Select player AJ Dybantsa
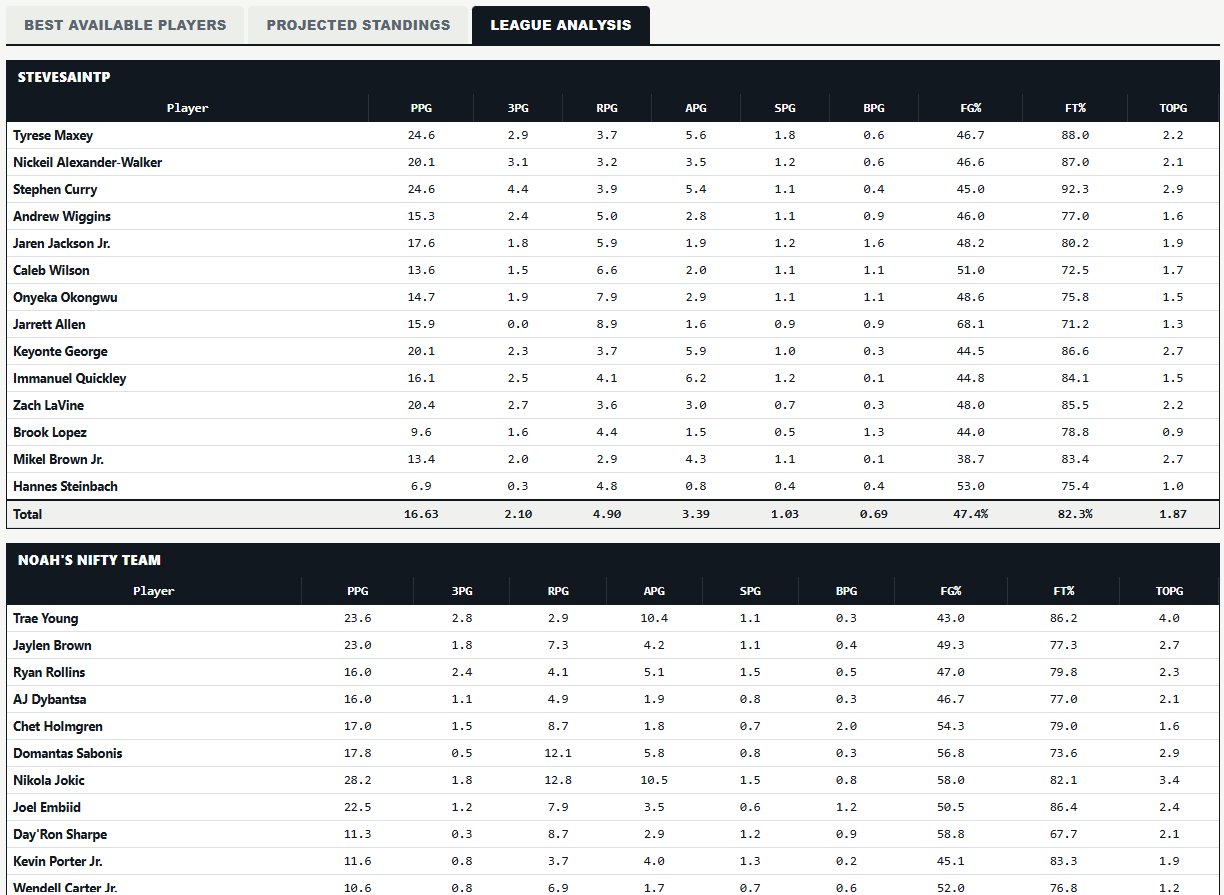 (x=50, y=699)
